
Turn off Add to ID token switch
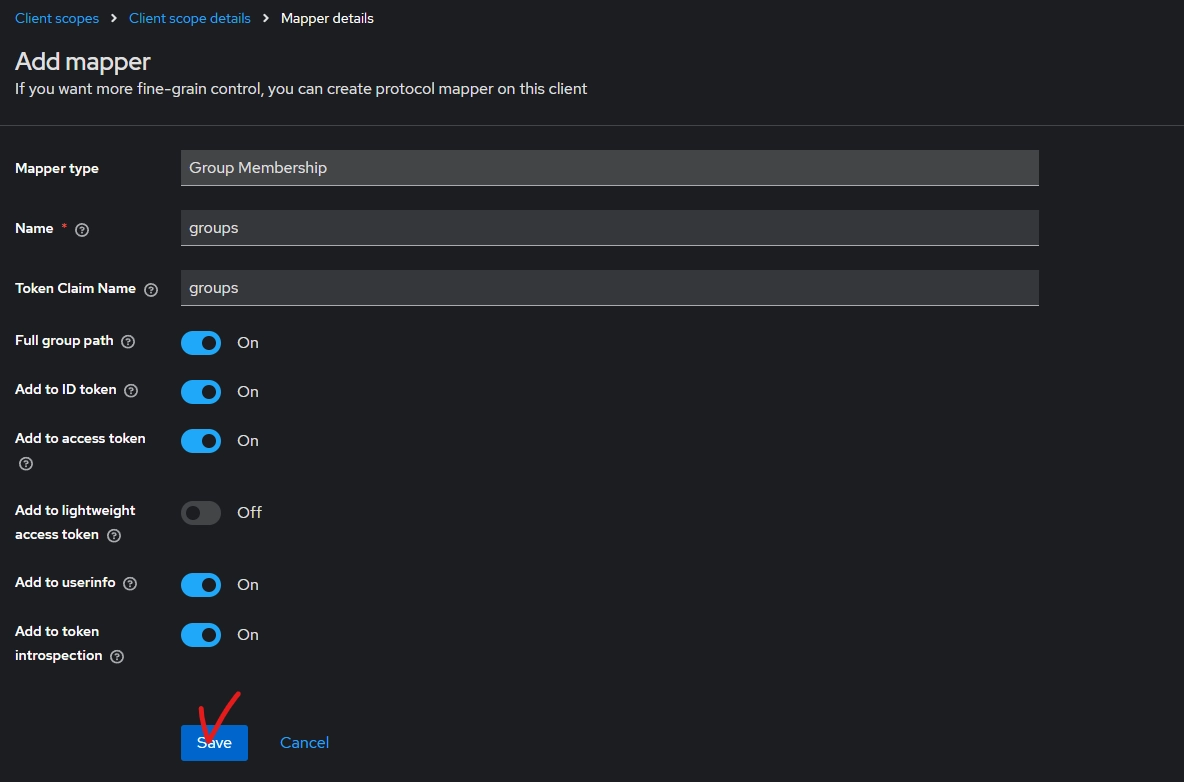click(201, 392)
